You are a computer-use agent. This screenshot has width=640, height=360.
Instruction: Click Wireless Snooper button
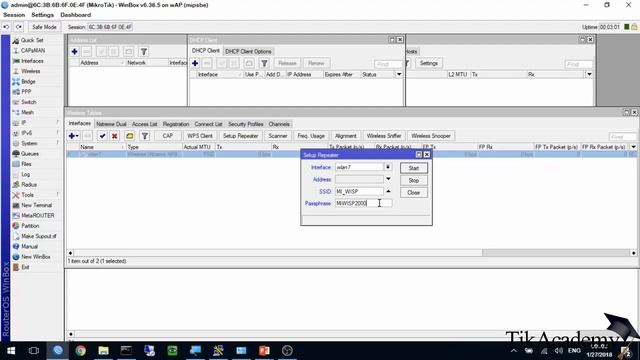[x=431, y=136]
